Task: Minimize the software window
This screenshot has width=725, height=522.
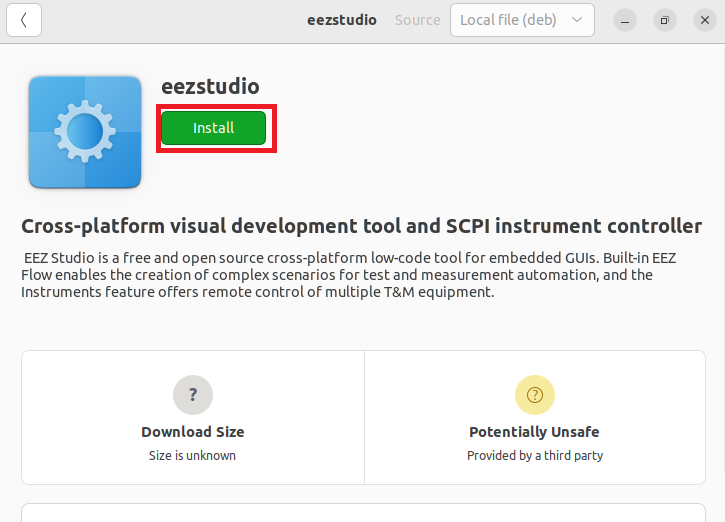Action: (x=625, y=20)
